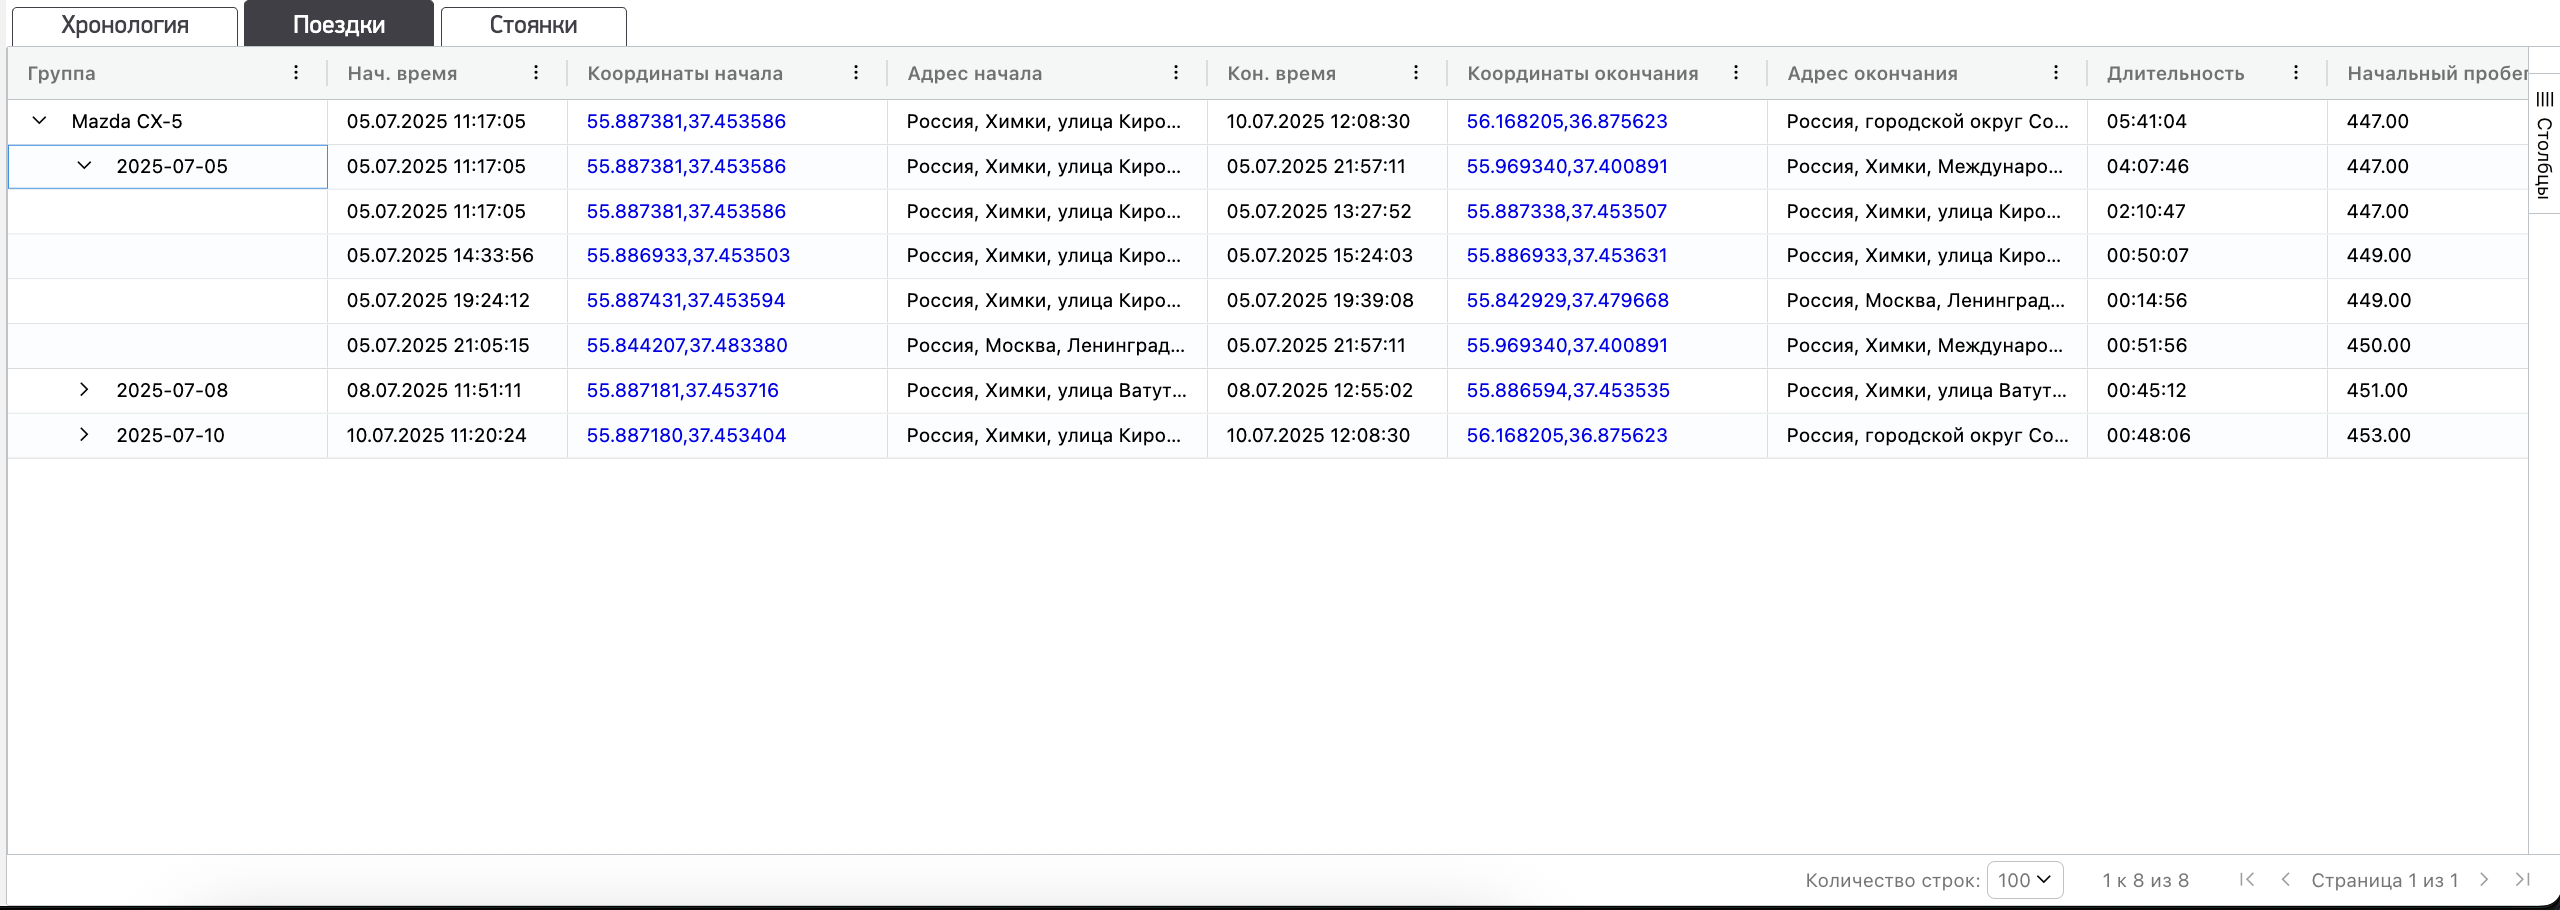
Task: Expand the 2025-07-08 group
Action: 84,390
